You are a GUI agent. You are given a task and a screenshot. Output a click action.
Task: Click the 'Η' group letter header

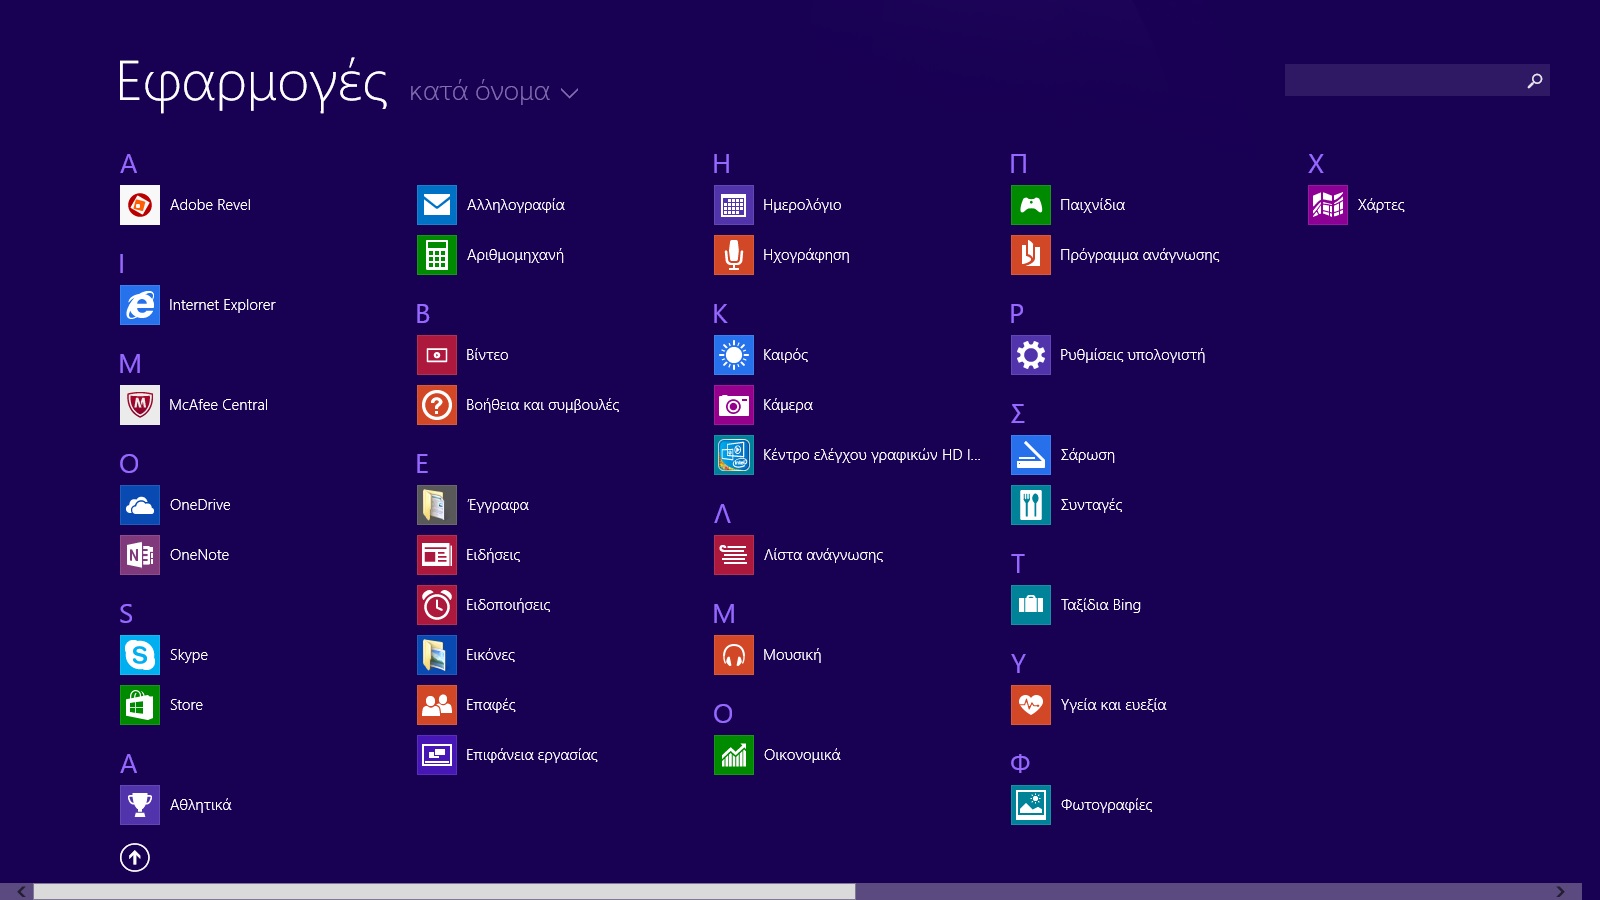tap(721, 164)
